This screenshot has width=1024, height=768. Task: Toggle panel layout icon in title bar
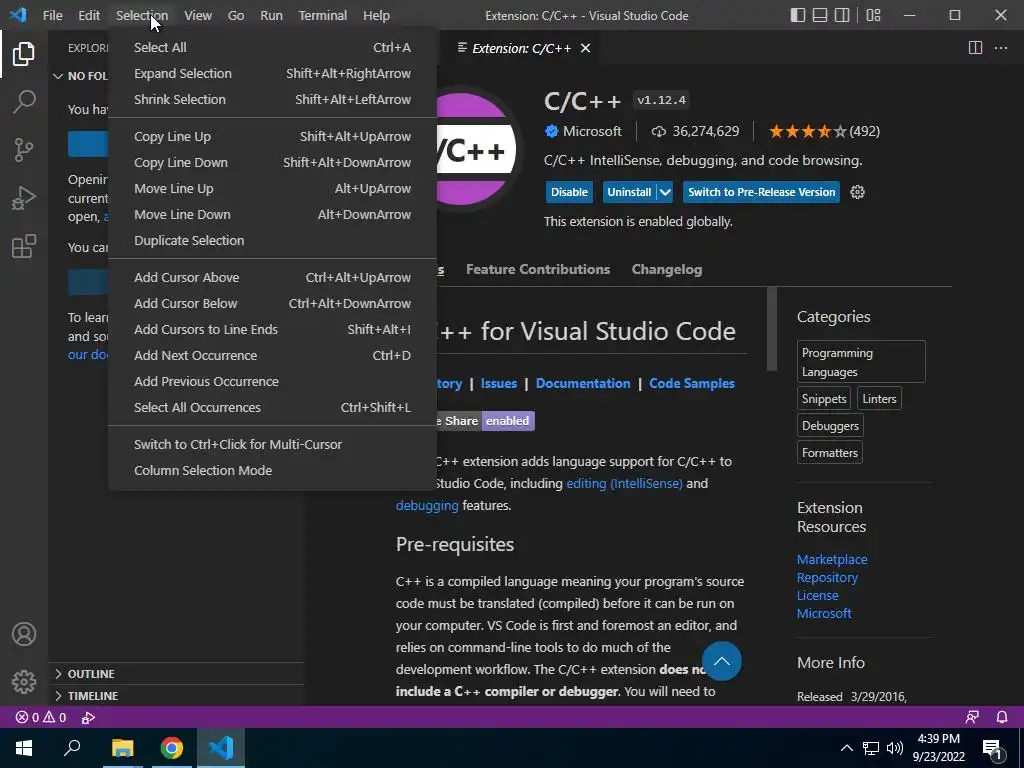click(820, 15)
